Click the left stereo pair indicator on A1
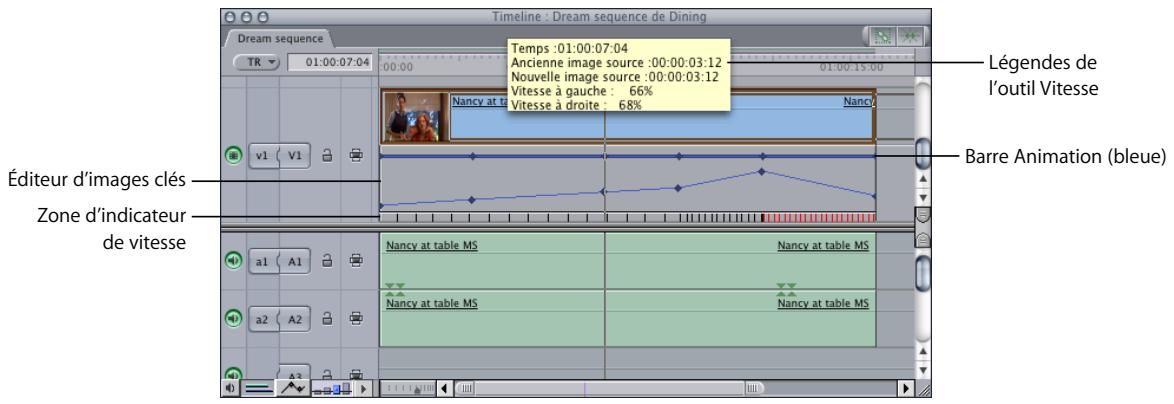Image resolution: width=1174 pixels, height=404 pixels. [x=395, y=289]
